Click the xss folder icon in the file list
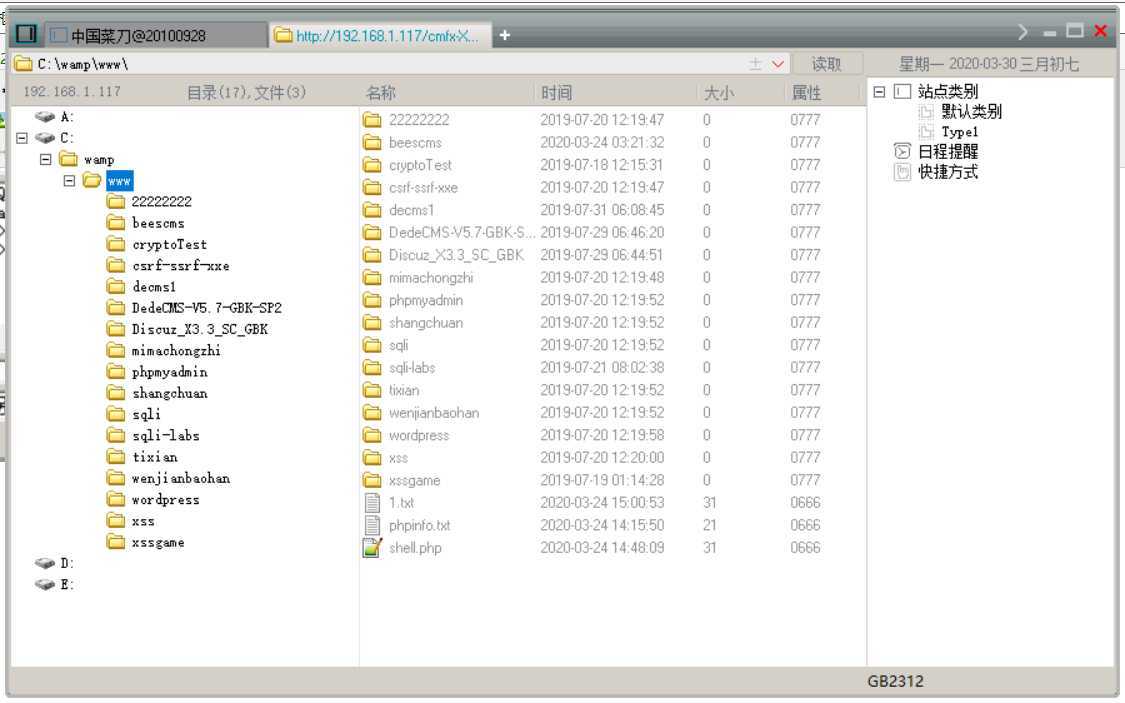The width and height of the screenshot is (1125, 703). coord(372,458)
